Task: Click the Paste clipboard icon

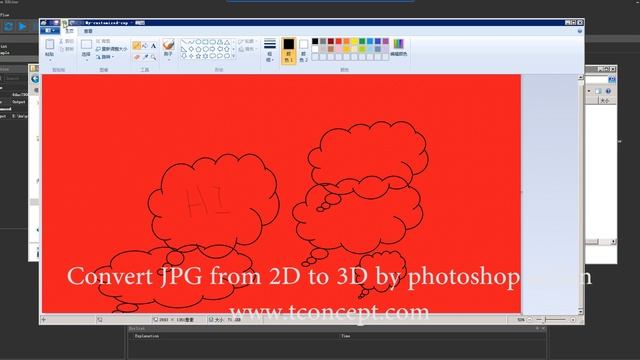Action: (50, 44)
